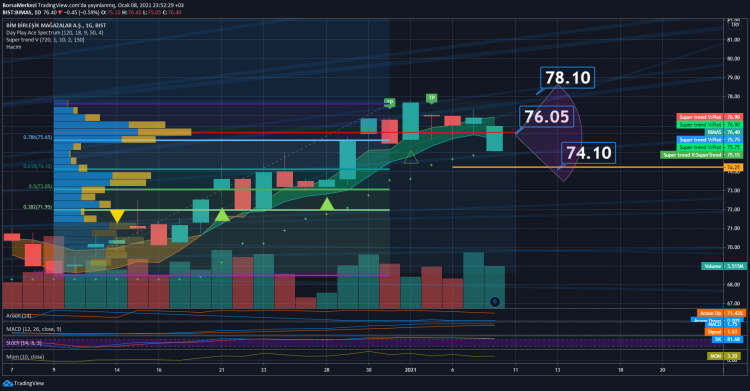750x391 pixels.
Task: Click the orange 74.25 price axis label
Action: pos(733,168)
